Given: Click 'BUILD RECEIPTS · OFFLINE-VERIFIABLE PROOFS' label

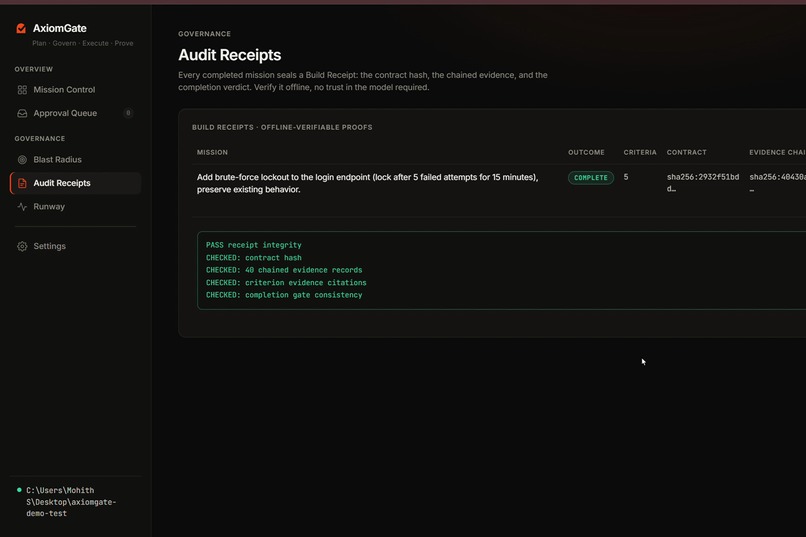Looking at the screenshot, I should pyautogui.click(x=282, y=127).
